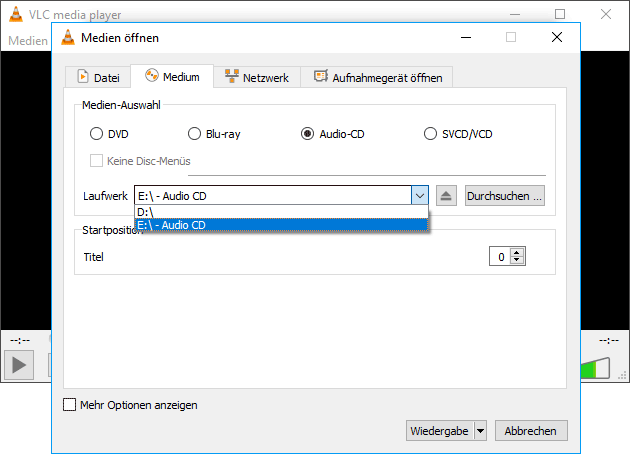Choose D:\ from the drive list
The width and height of the screenshot is (630, 454).
click(x=281, y=212)
